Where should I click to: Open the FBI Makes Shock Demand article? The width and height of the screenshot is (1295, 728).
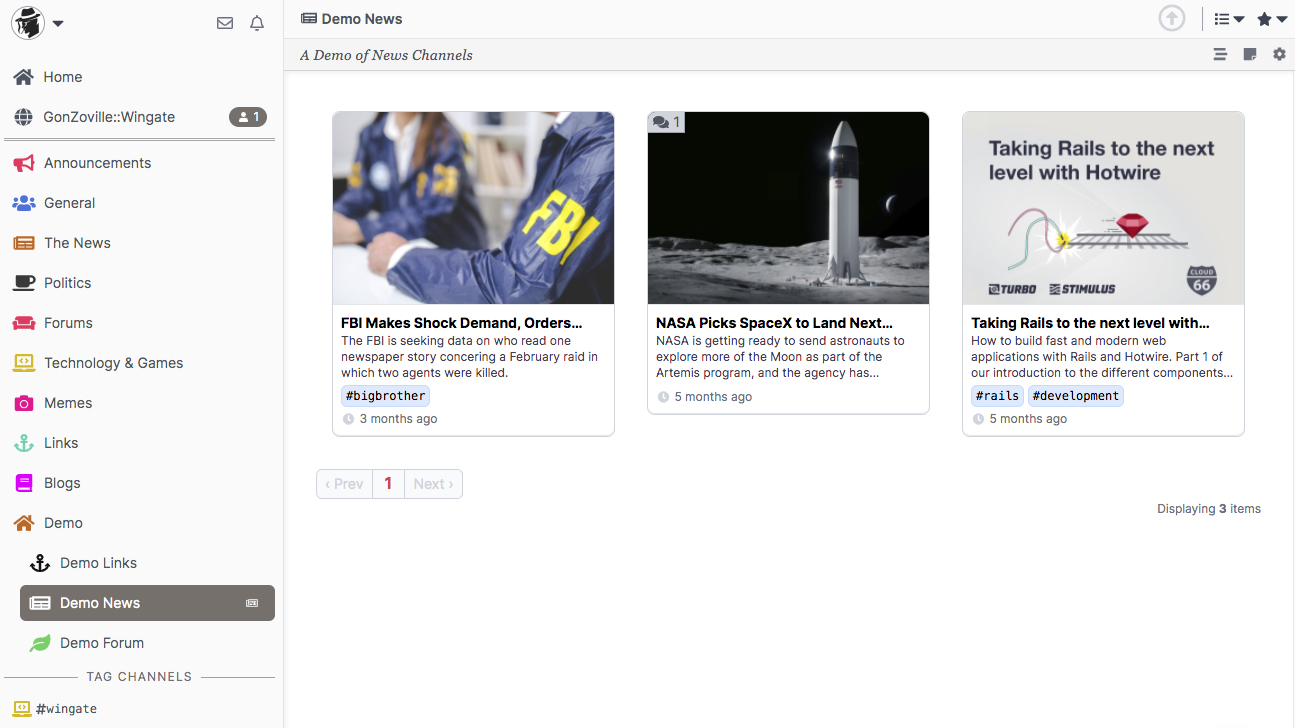pos(461,323)
